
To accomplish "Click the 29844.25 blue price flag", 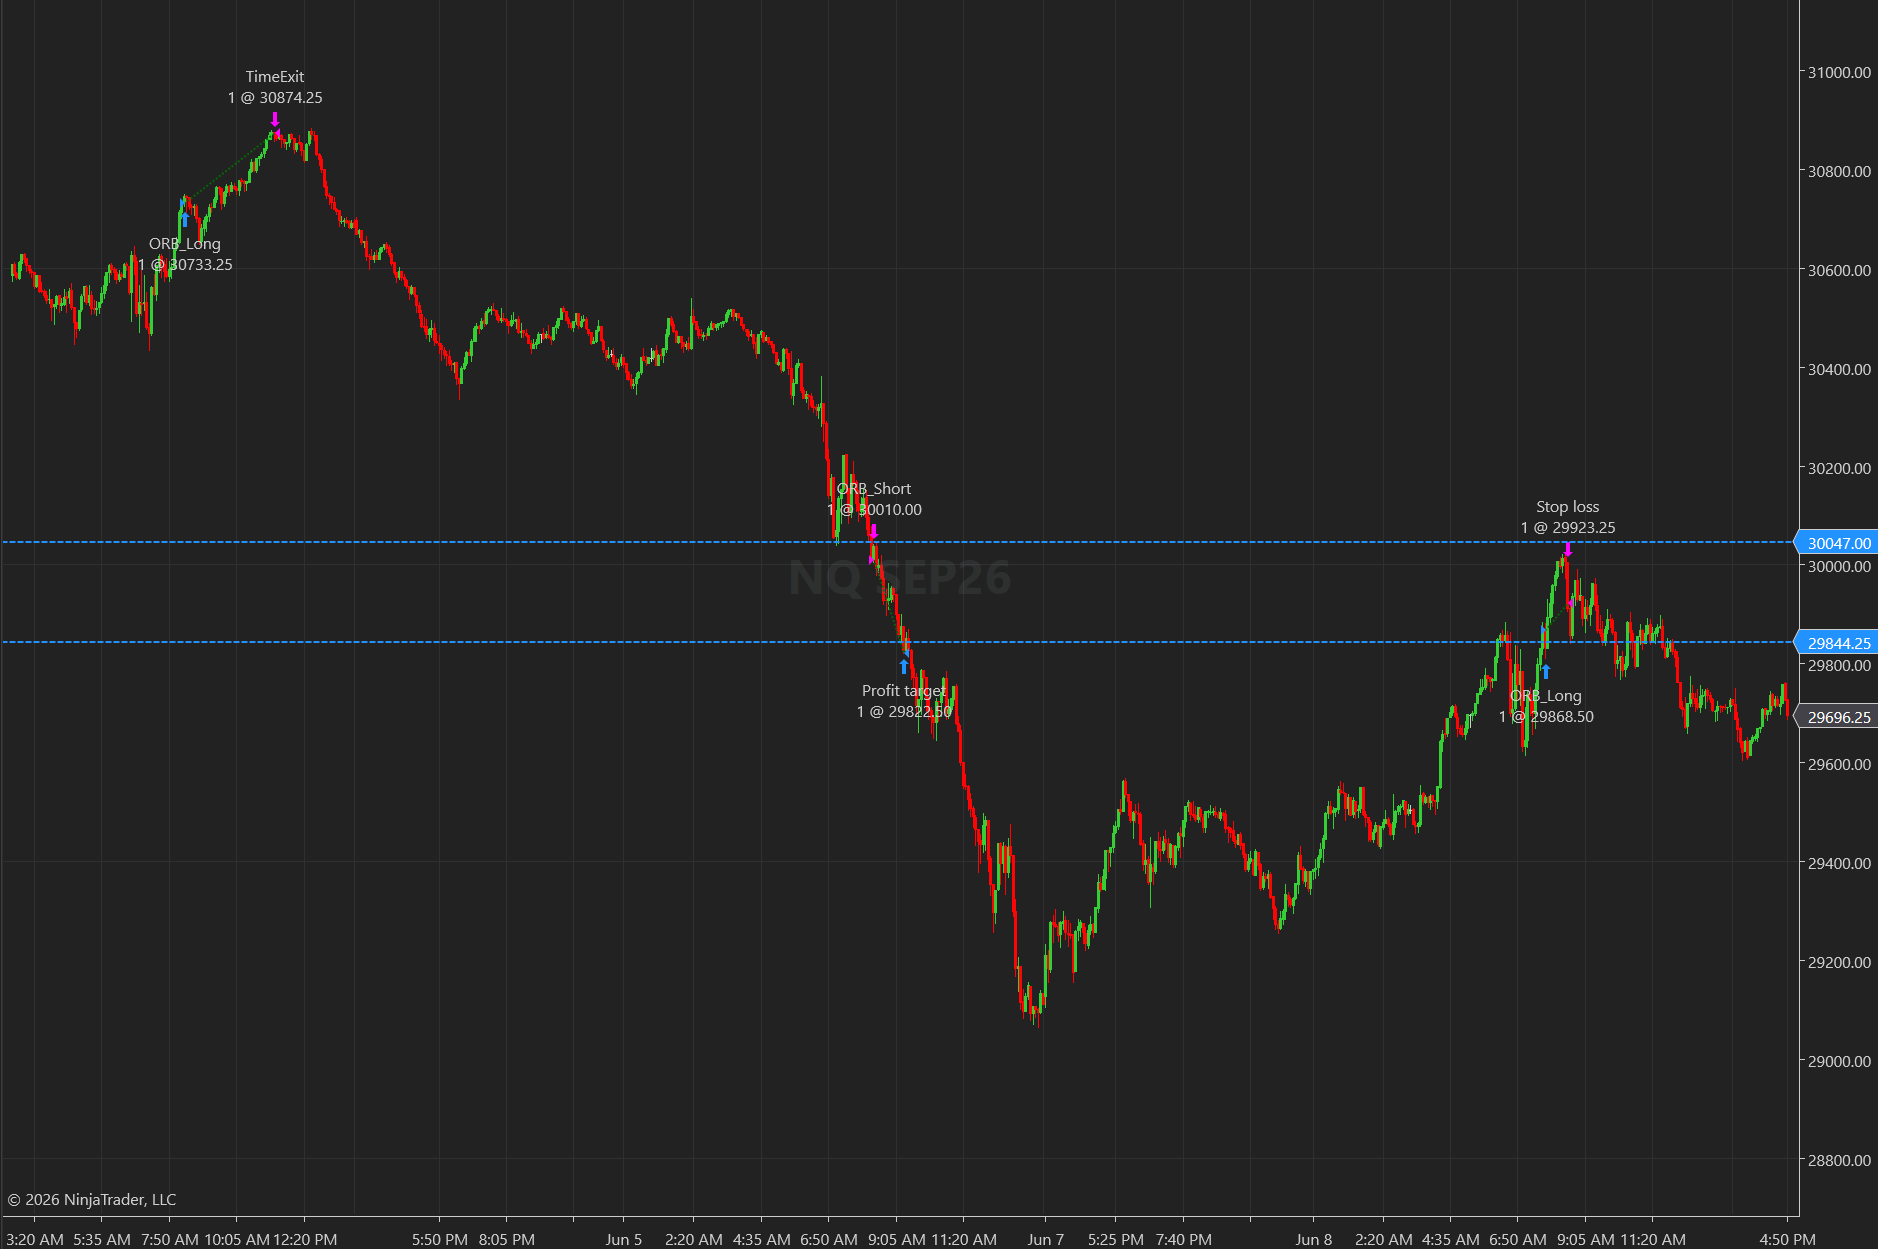I will tap(1837, 643).
